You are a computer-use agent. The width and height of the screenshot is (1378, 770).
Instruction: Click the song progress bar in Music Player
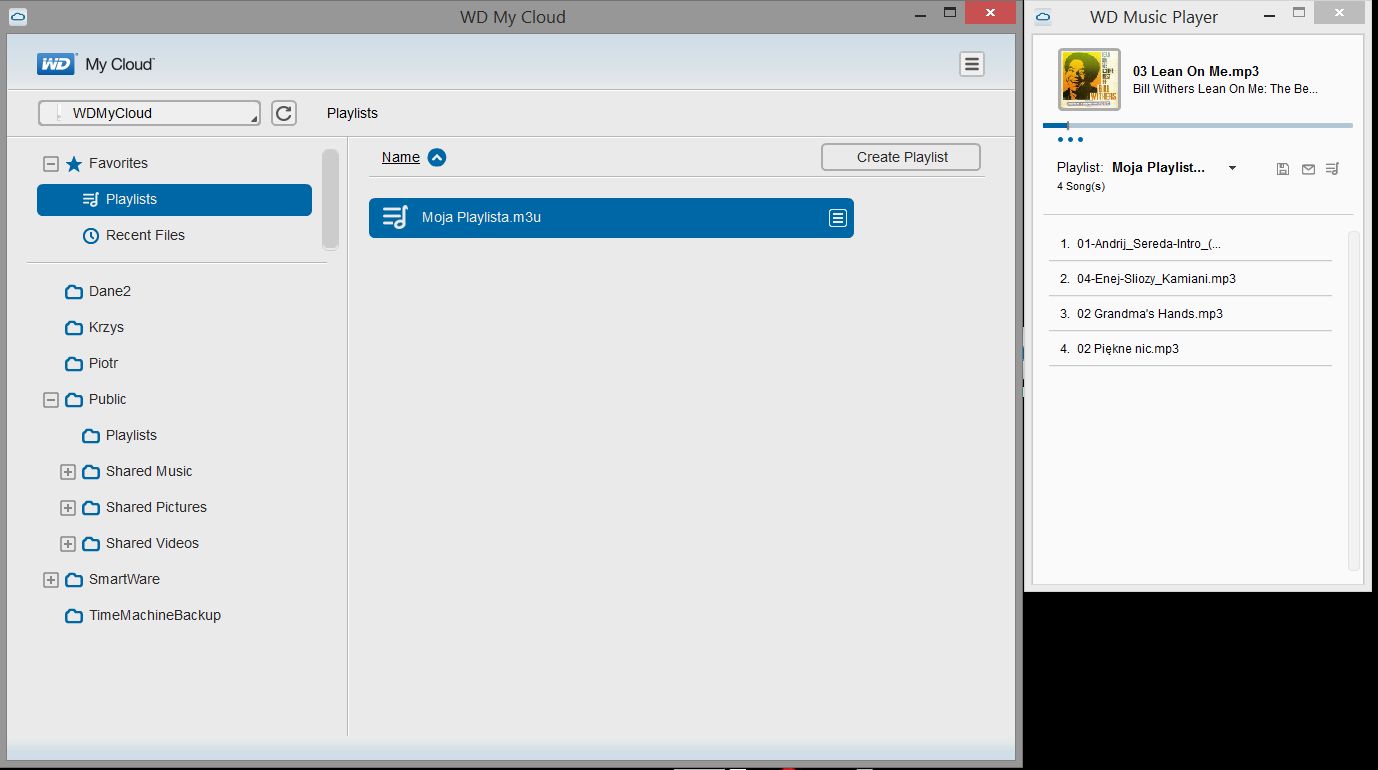[x=1198, y=126]
